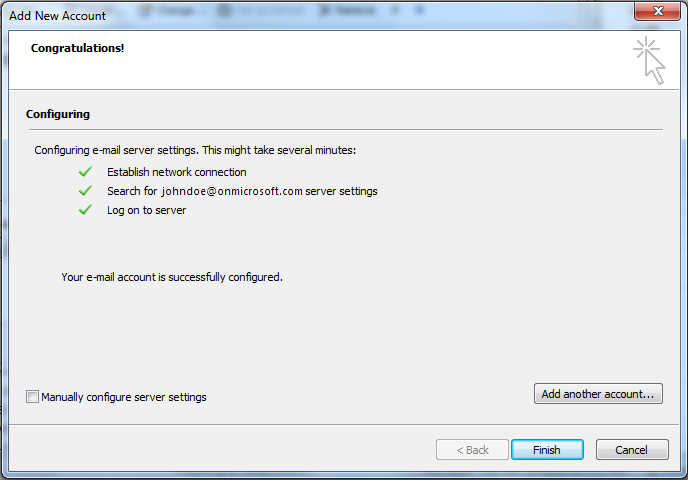Click the Configuring e-mail server settings description
Viewport: 688px width, 480px height.
coord(195,151)
